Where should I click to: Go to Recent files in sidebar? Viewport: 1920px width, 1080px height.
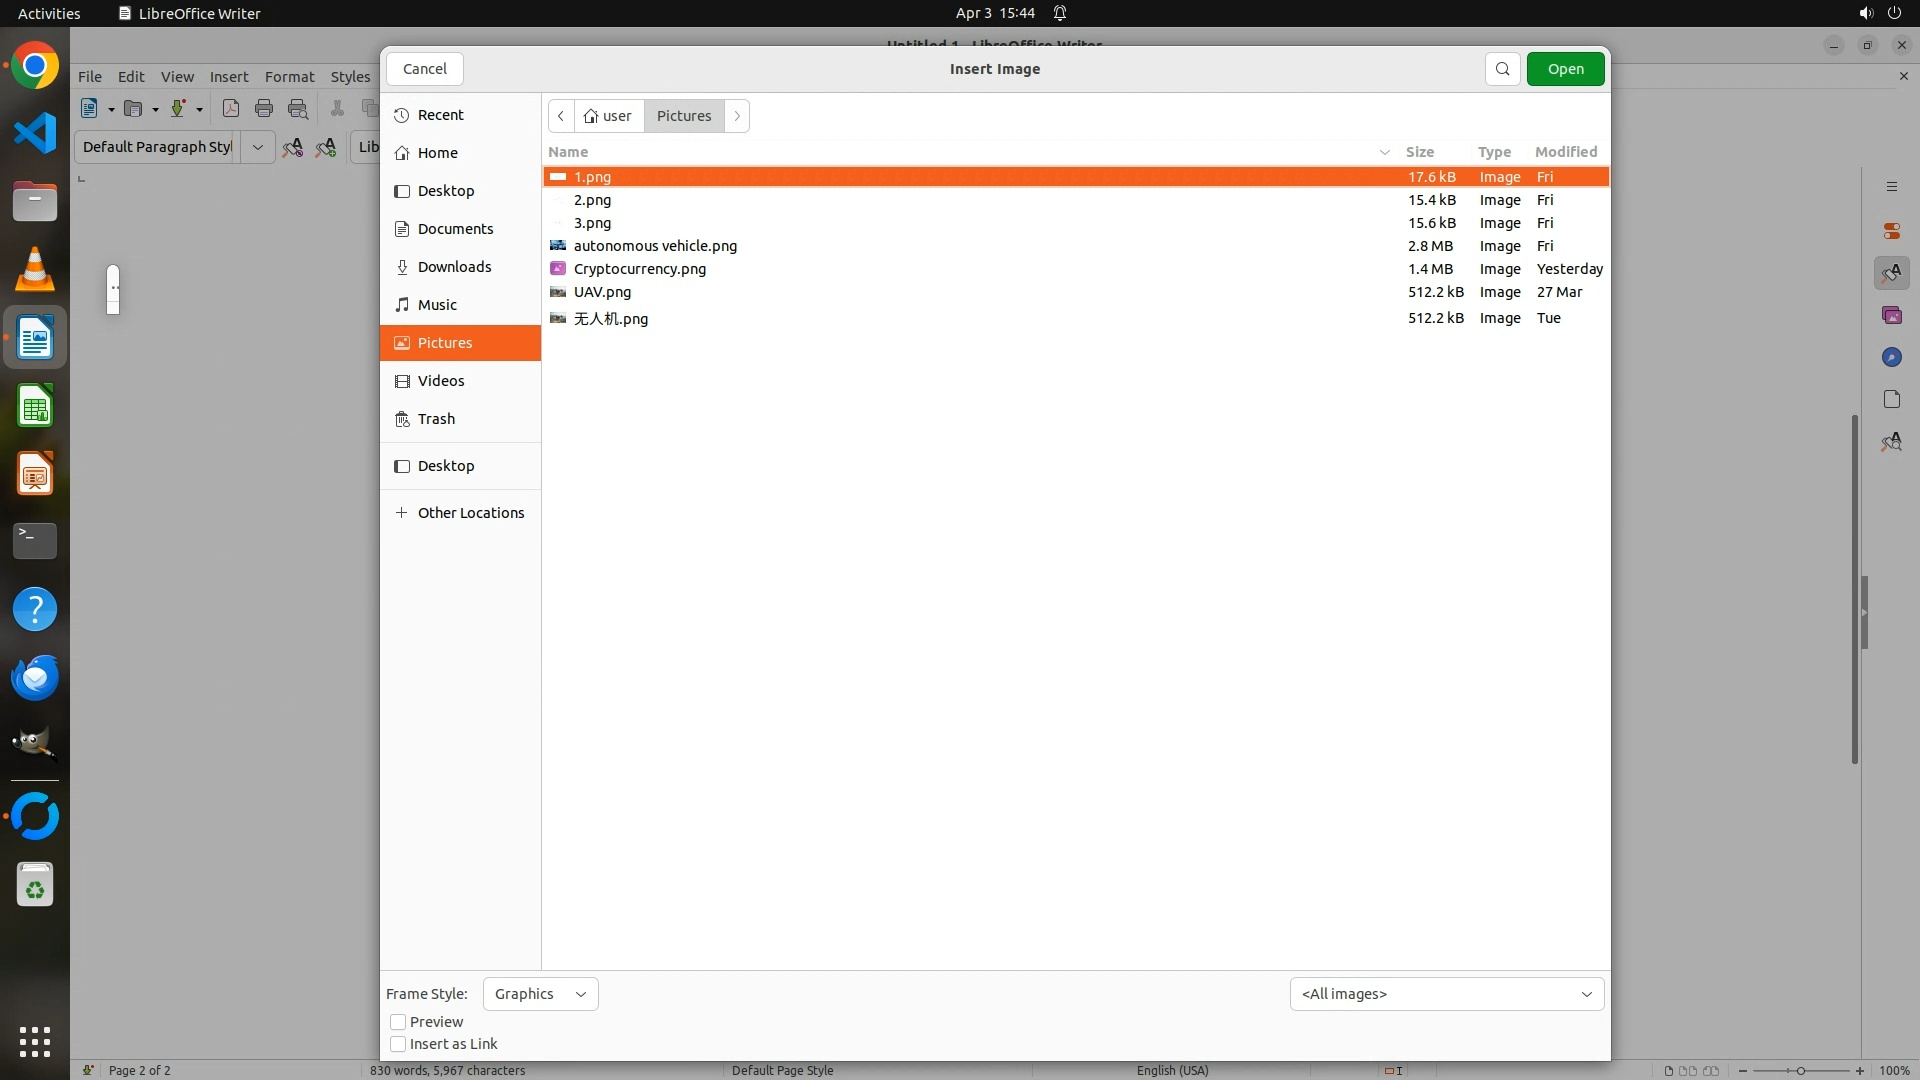coord(440,115)
